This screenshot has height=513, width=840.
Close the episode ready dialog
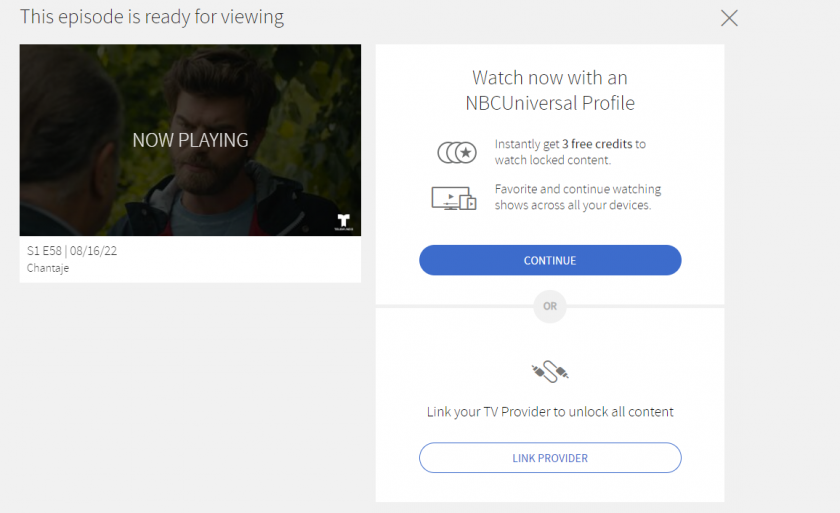click(x=729, y=18)
